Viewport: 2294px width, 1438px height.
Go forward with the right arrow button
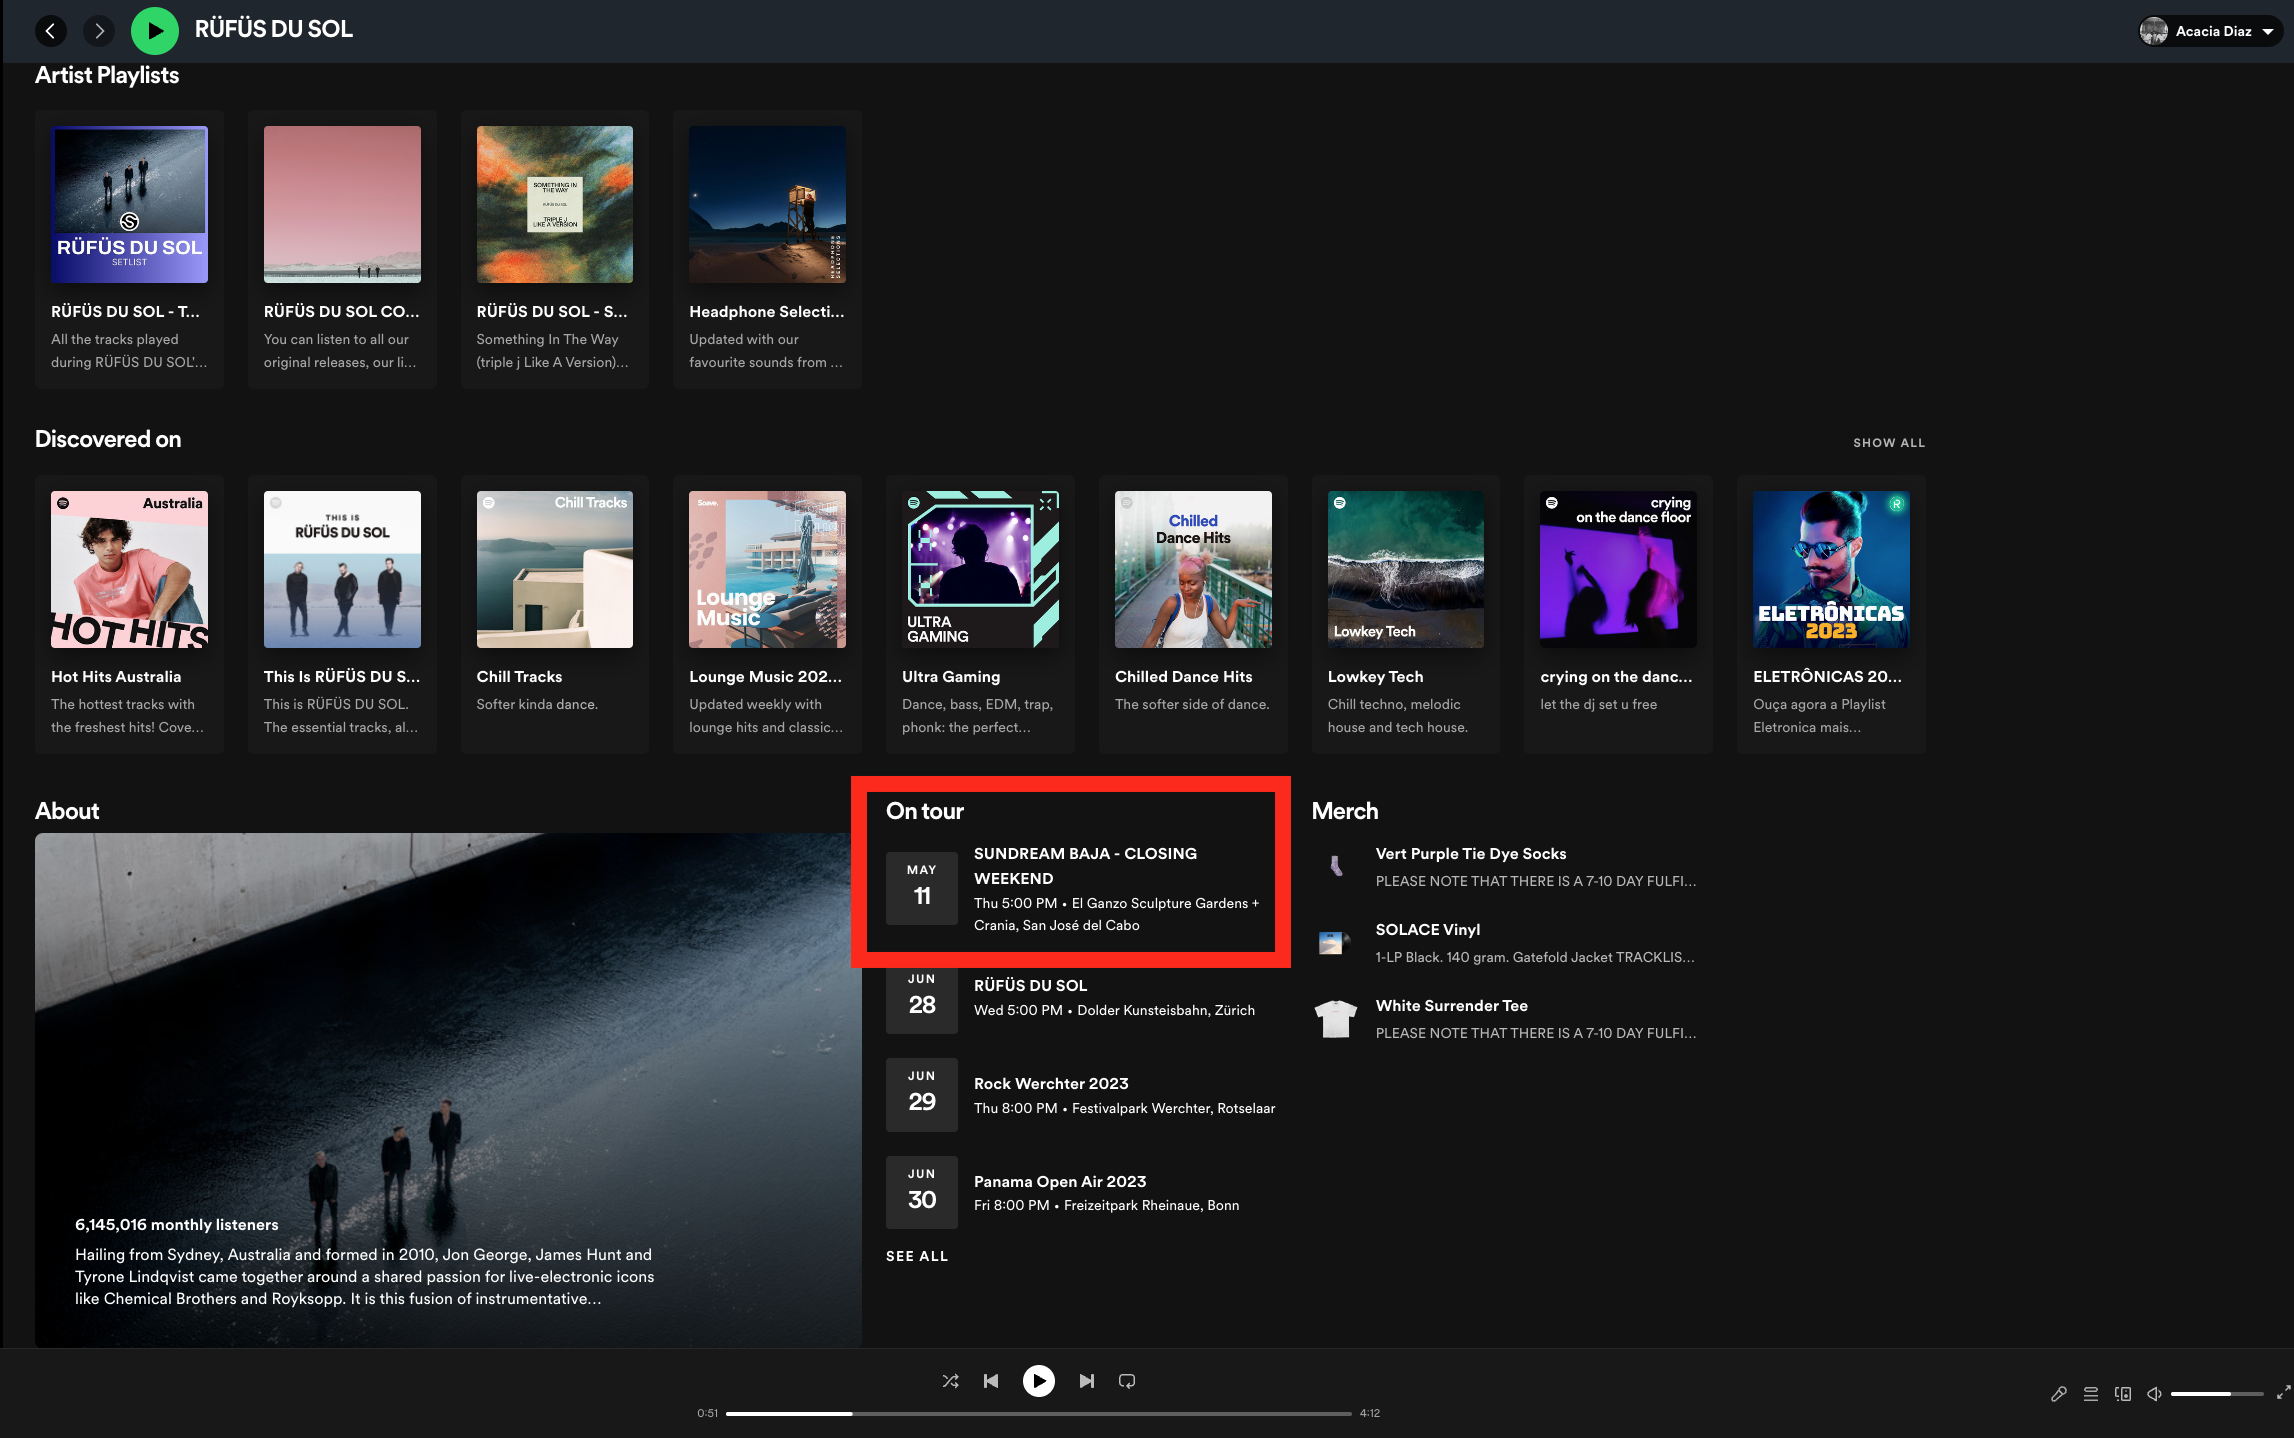tap(98, 31)
